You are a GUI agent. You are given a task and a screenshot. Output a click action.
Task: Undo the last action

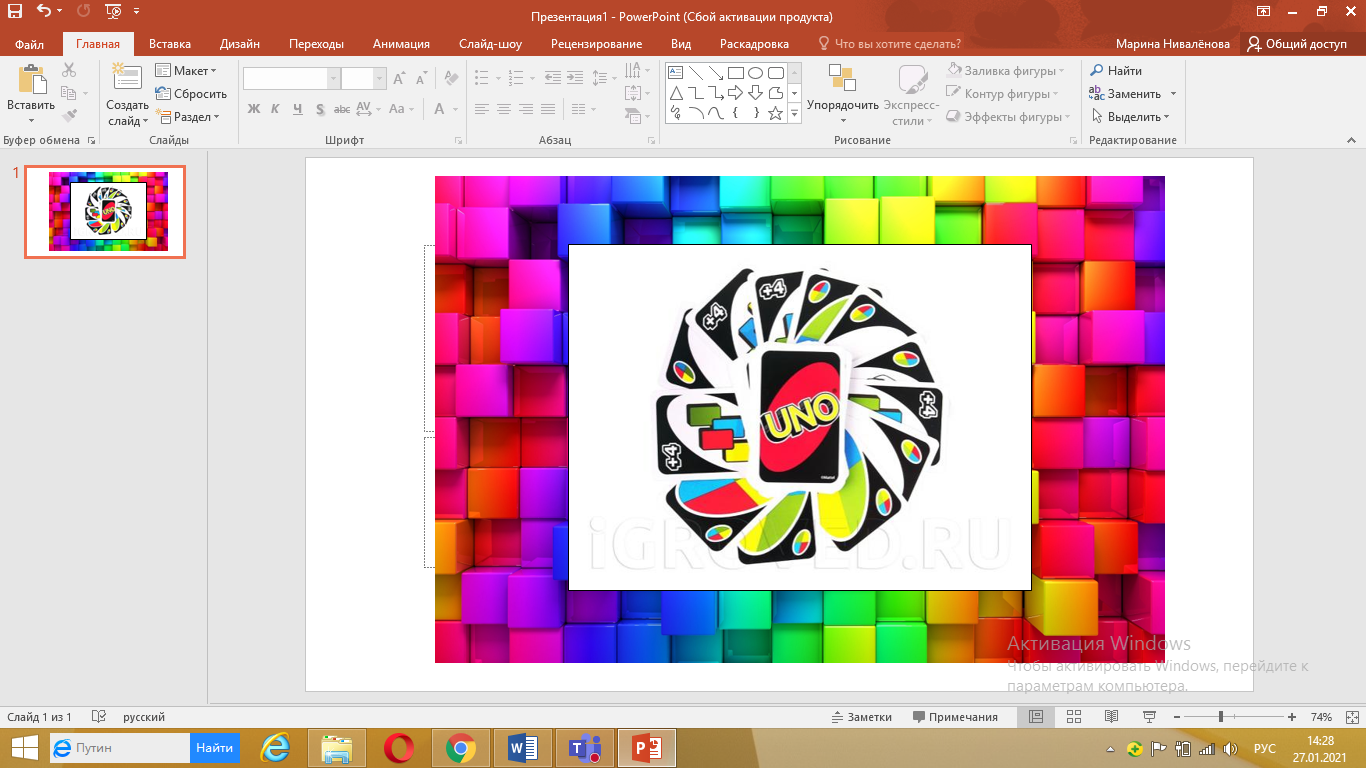click(44, 12)
